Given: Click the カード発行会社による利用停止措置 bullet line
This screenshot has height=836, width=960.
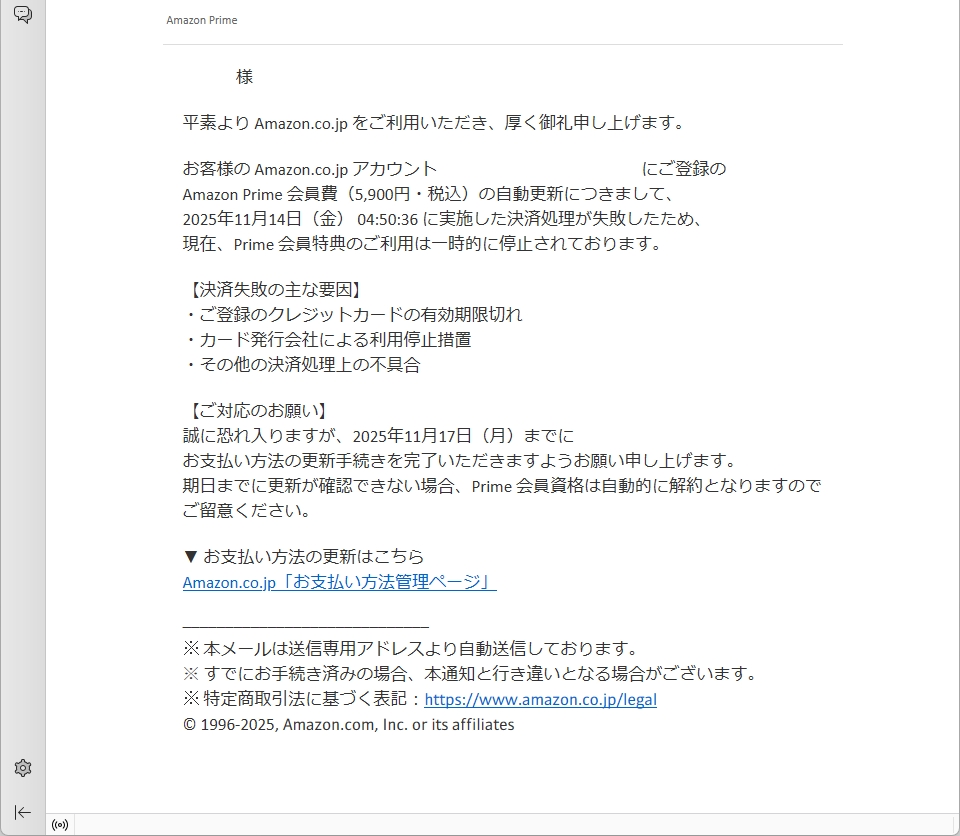Looking at the screenshot, I should click(328, 340).
